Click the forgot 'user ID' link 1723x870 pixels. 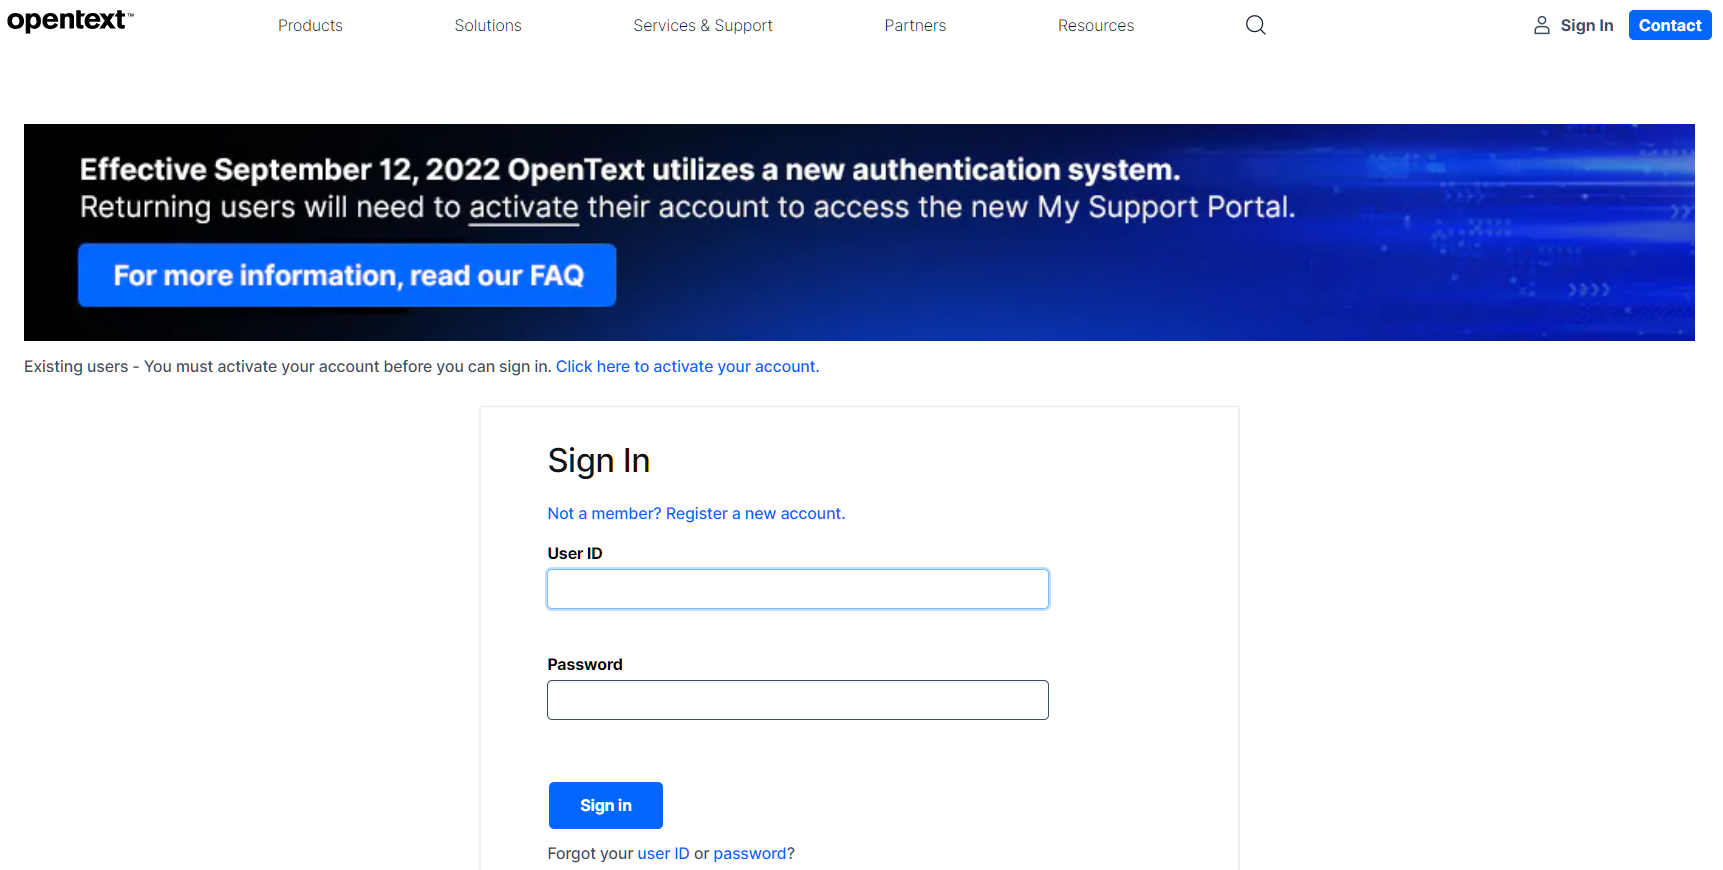(x=663, y=854)
